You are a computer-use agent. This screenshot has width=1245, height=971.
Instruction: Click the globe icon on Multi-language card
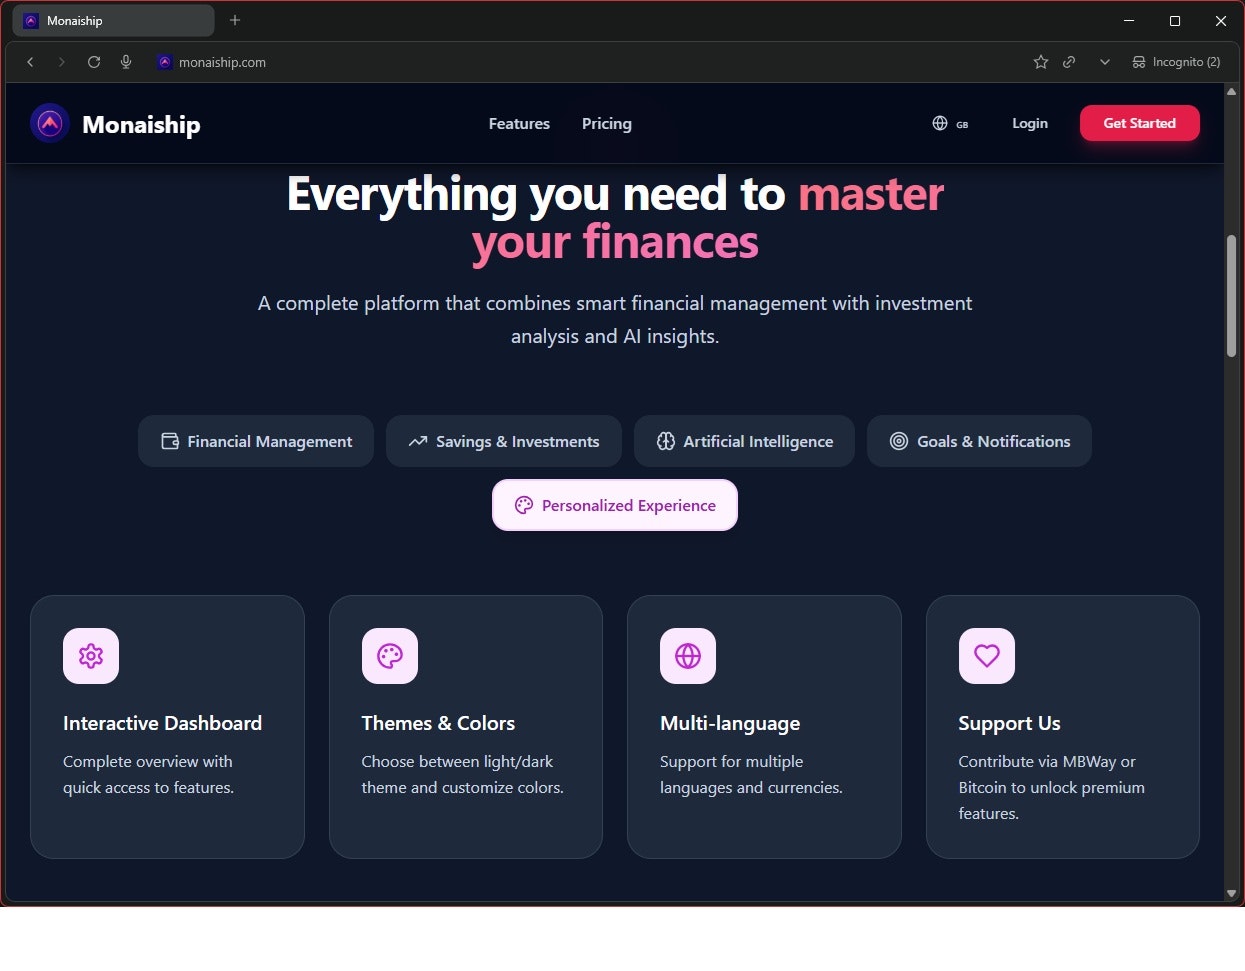(x=688, y=656)
